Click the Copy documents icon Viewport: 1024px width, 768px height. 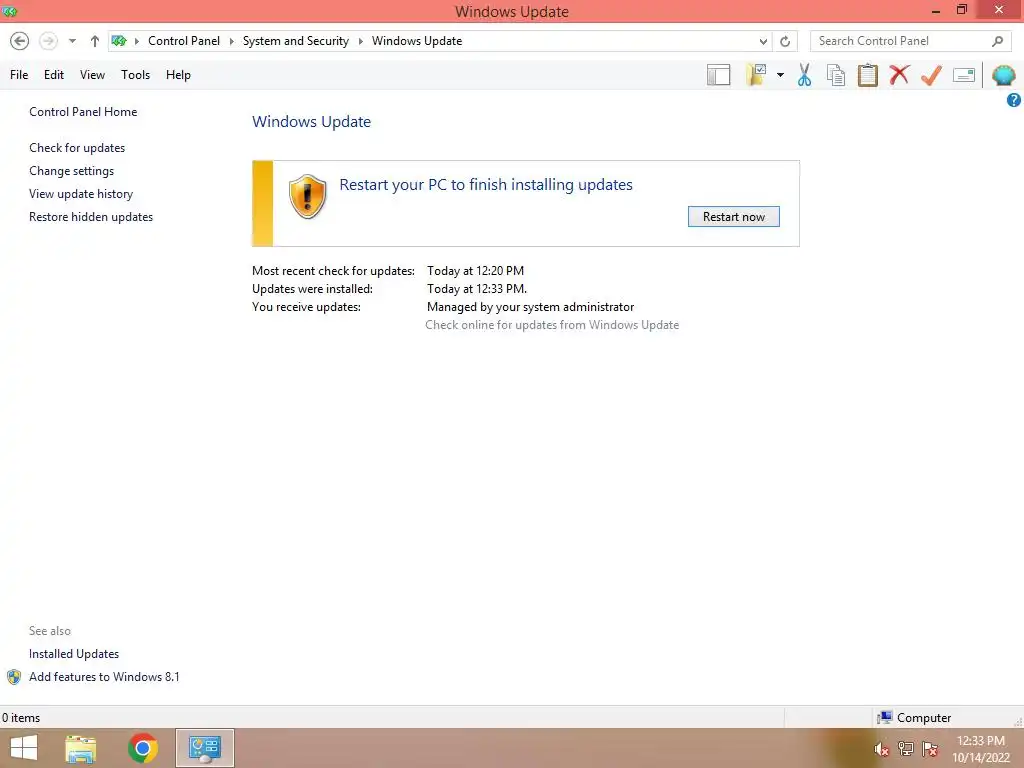835,75
